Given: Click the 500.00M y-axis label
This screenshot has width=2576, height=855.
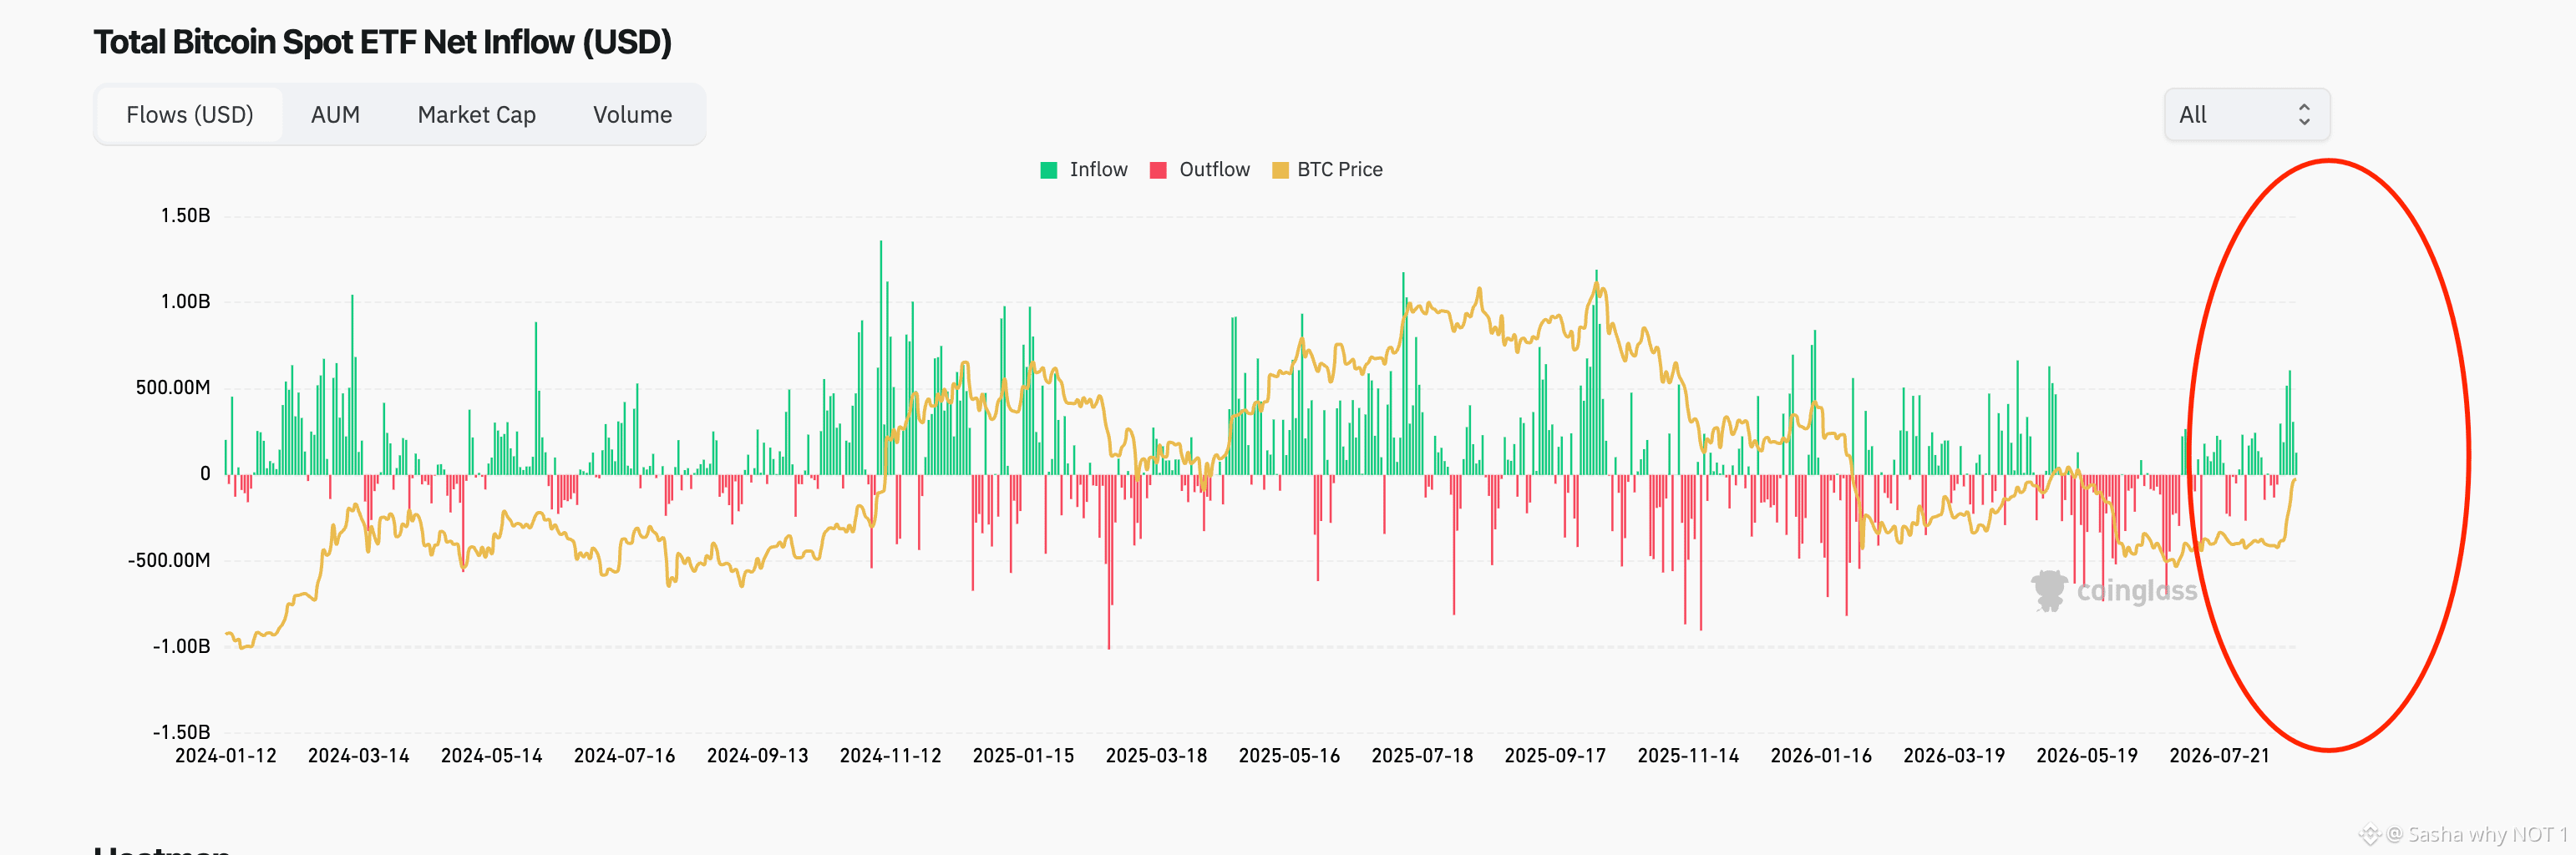Looking at the screenshot, I should coord(173,388).
